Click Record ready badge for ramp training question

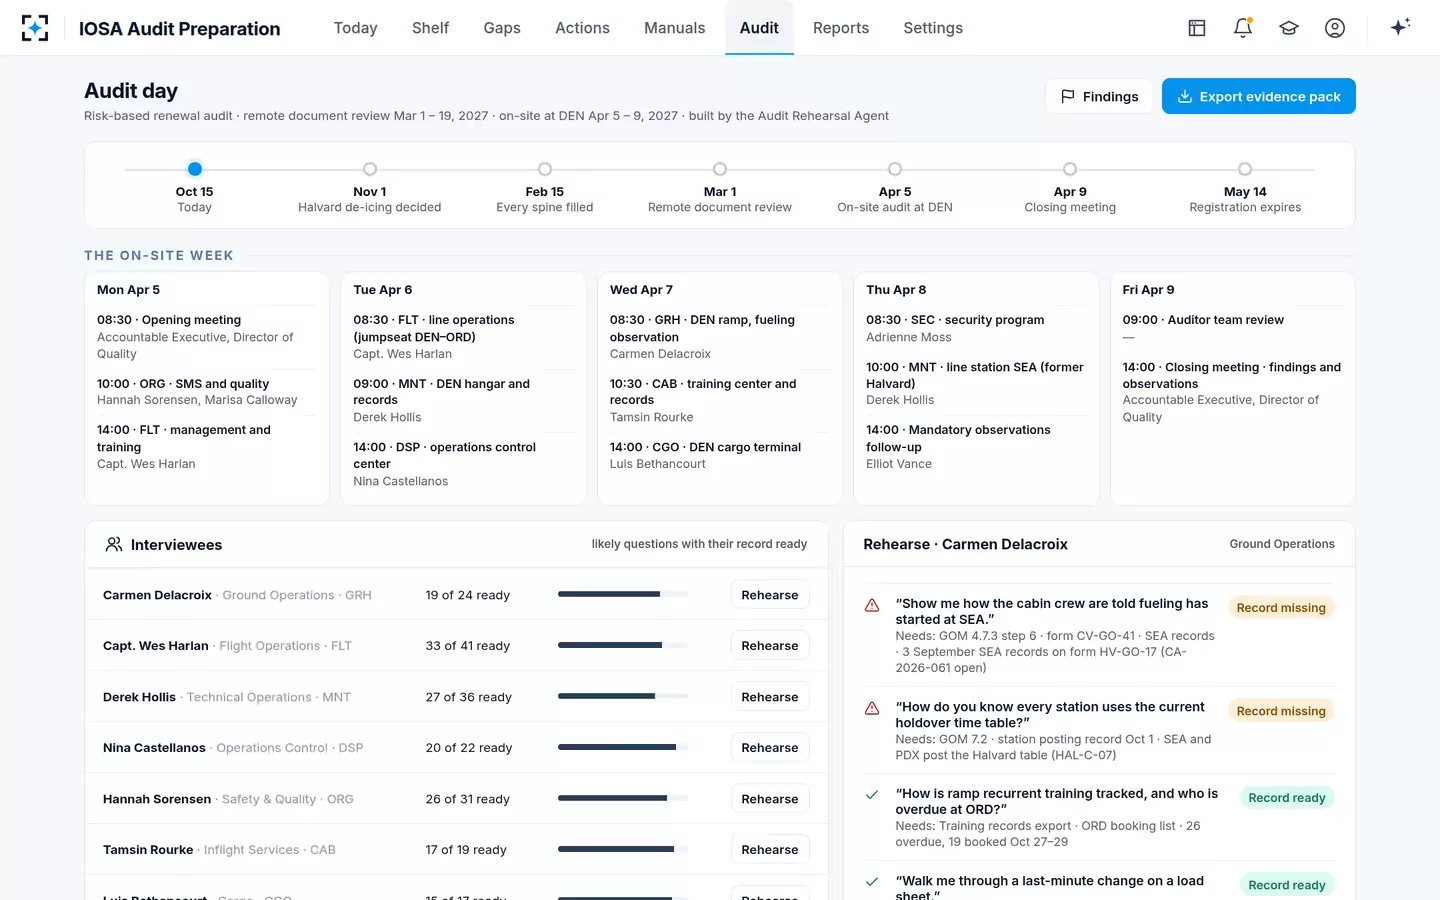coord(1287,798)
